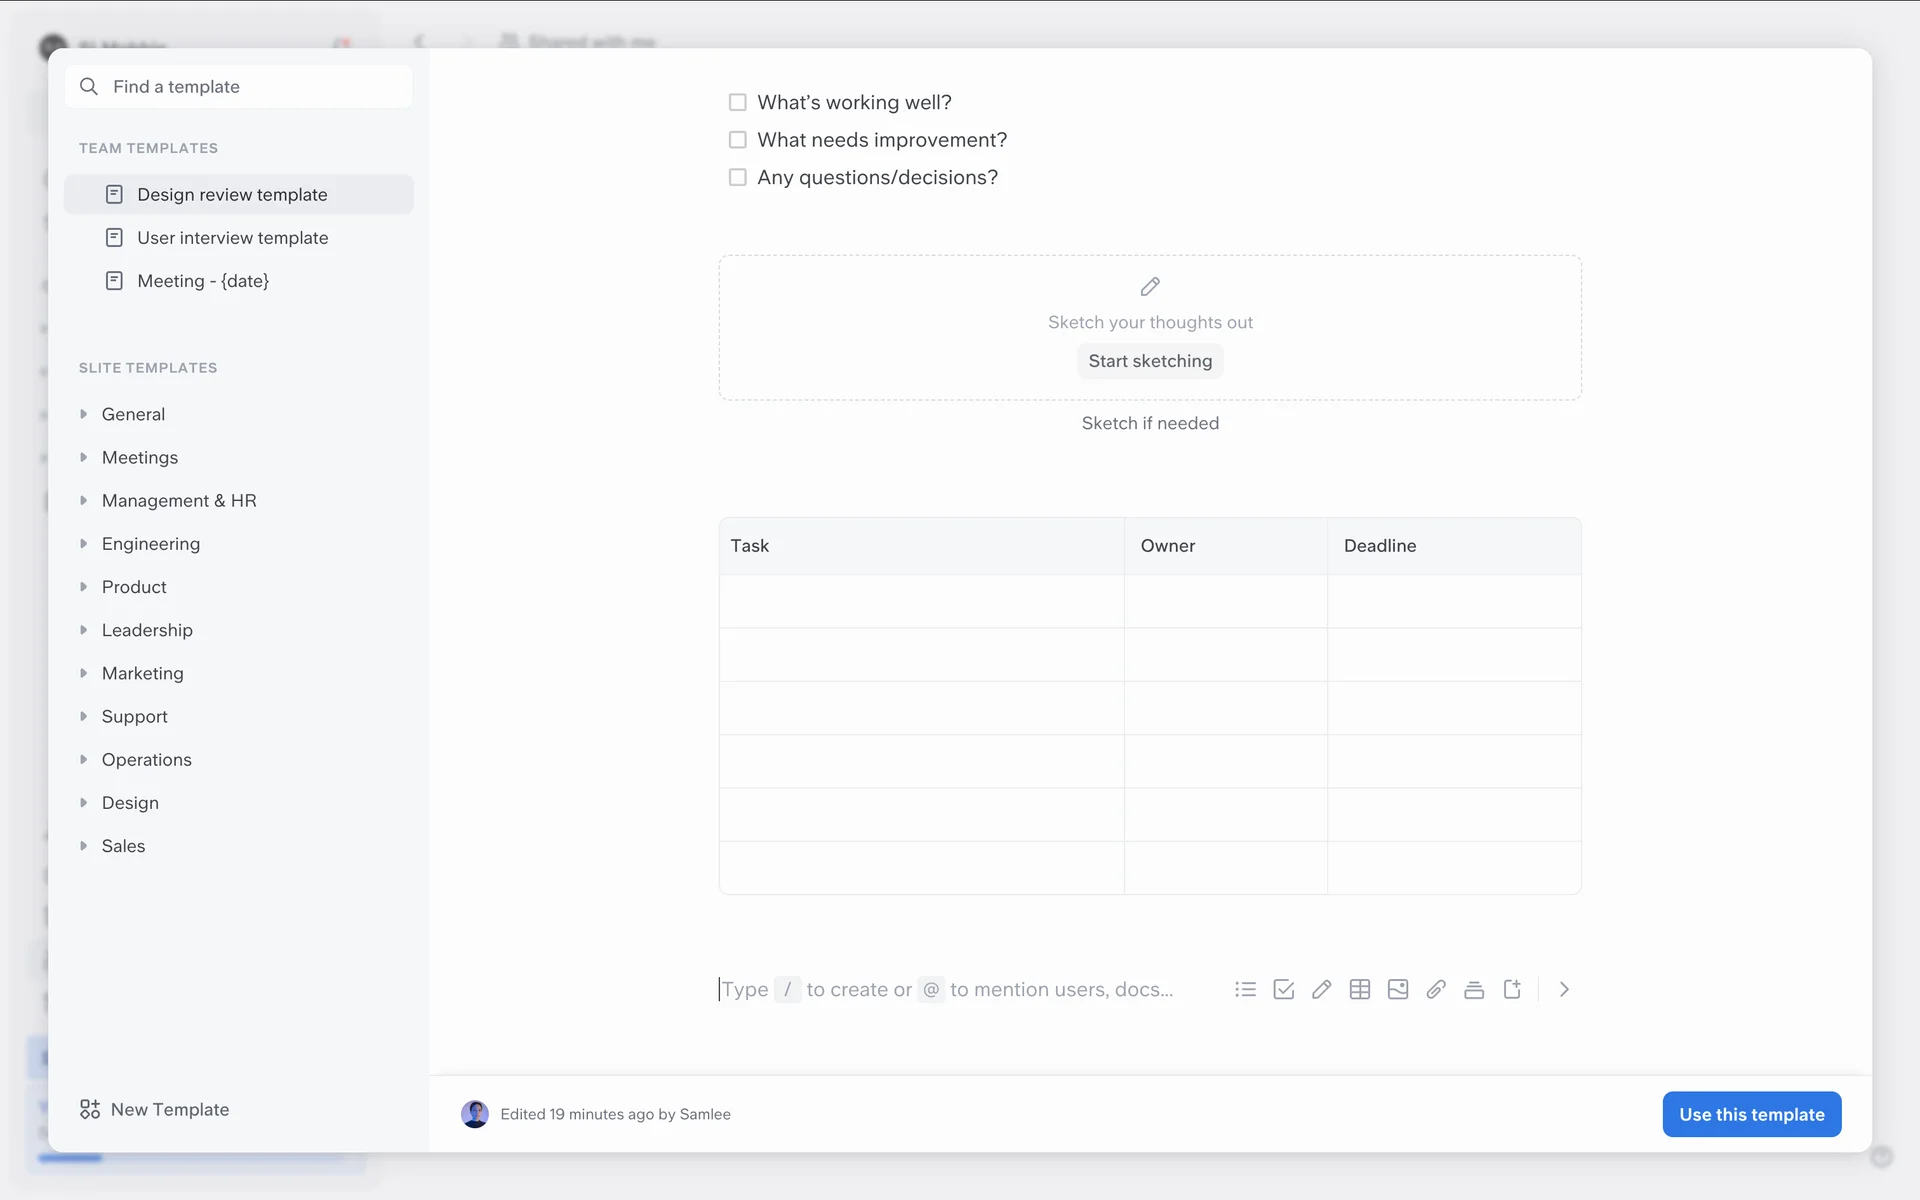Attach a file with the paperclip icon
This screenshot has height=1200, width=1920.
click(x=1435, y=989)
